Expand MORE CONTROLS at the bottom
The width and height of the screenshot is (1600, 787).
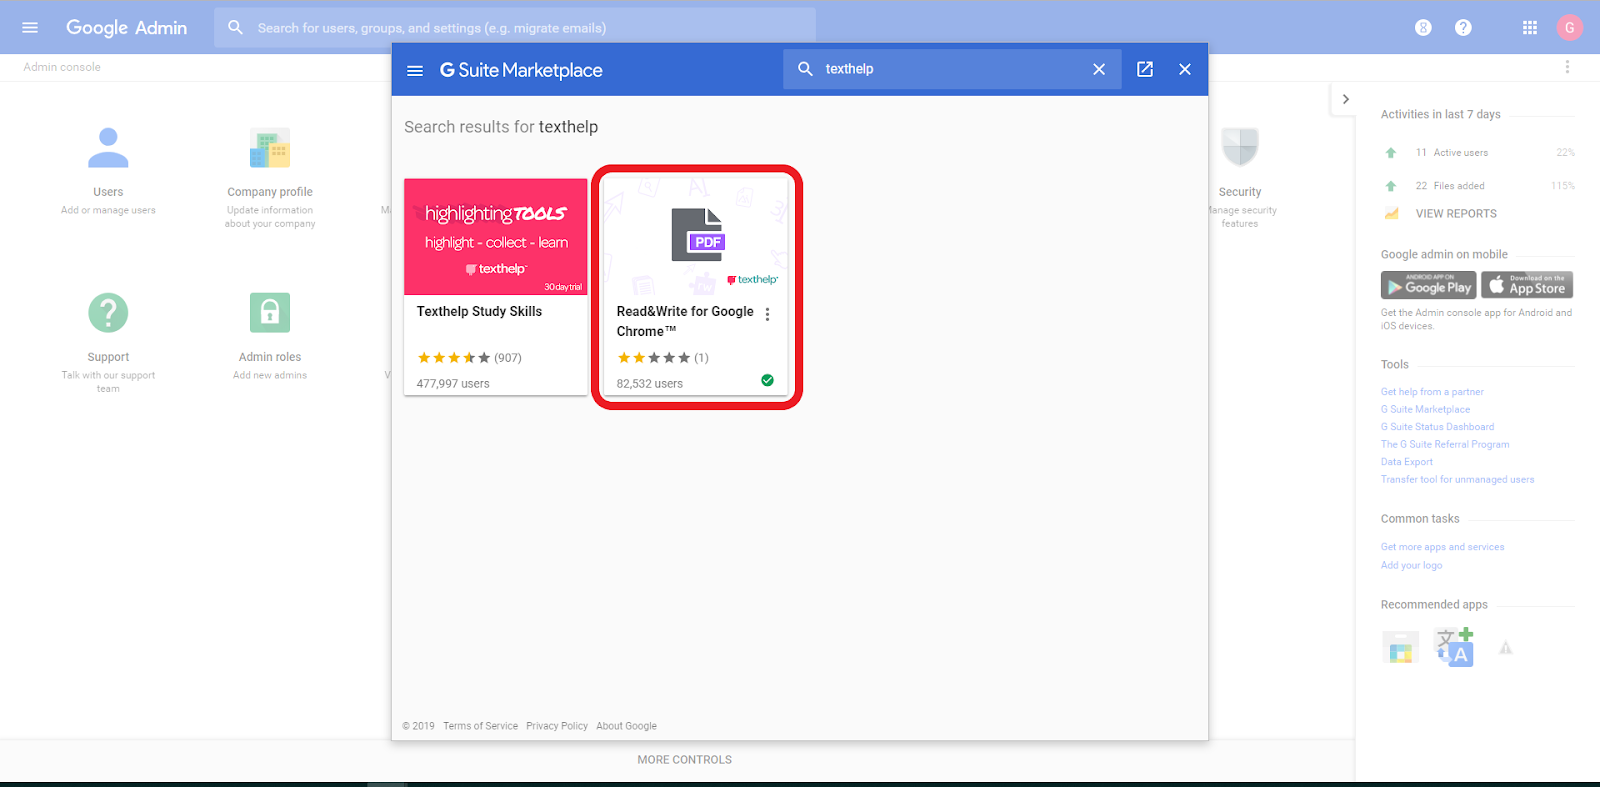685,760
